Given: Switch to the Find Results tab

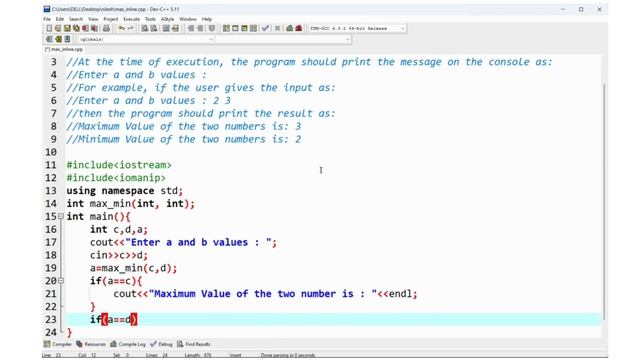Looking at the screenshot, I should point(194,344).
